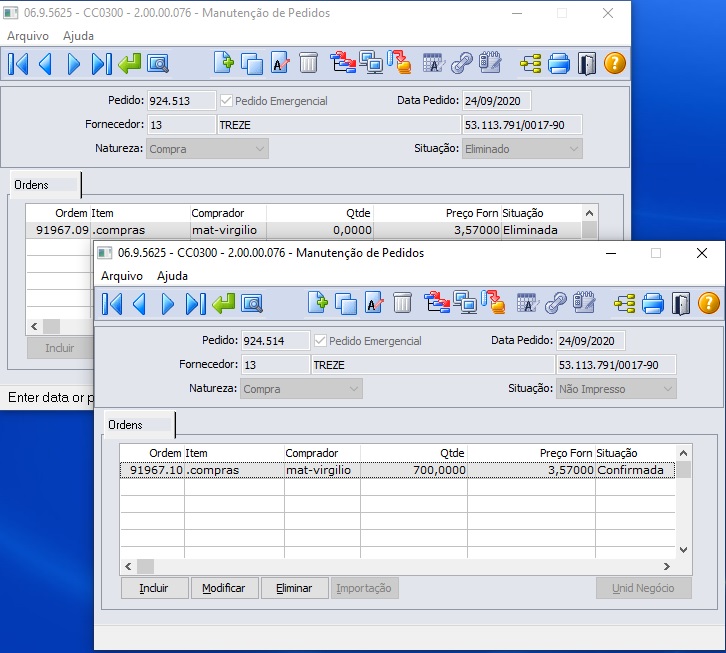Go to next record in back window

74,64
